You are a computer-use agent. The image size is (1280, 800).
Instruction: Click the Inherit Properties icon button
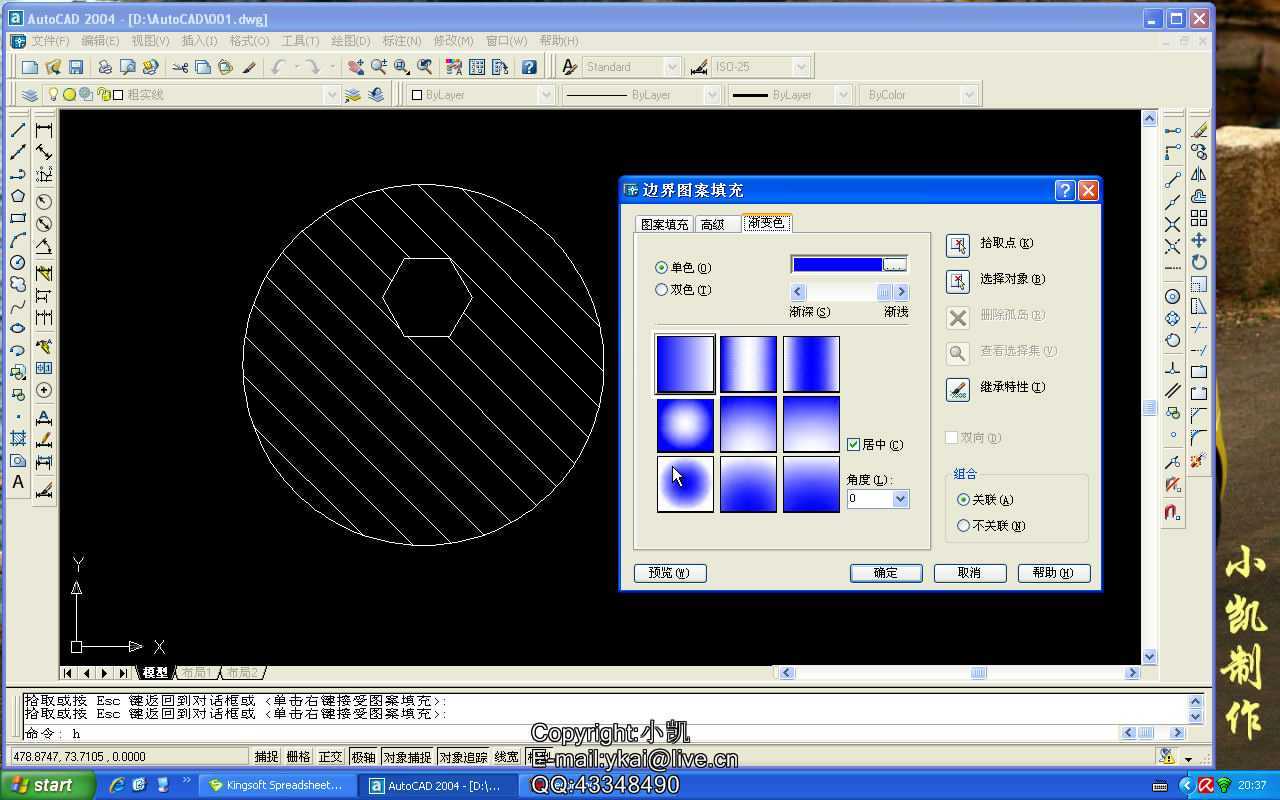(x=958, y=389)
